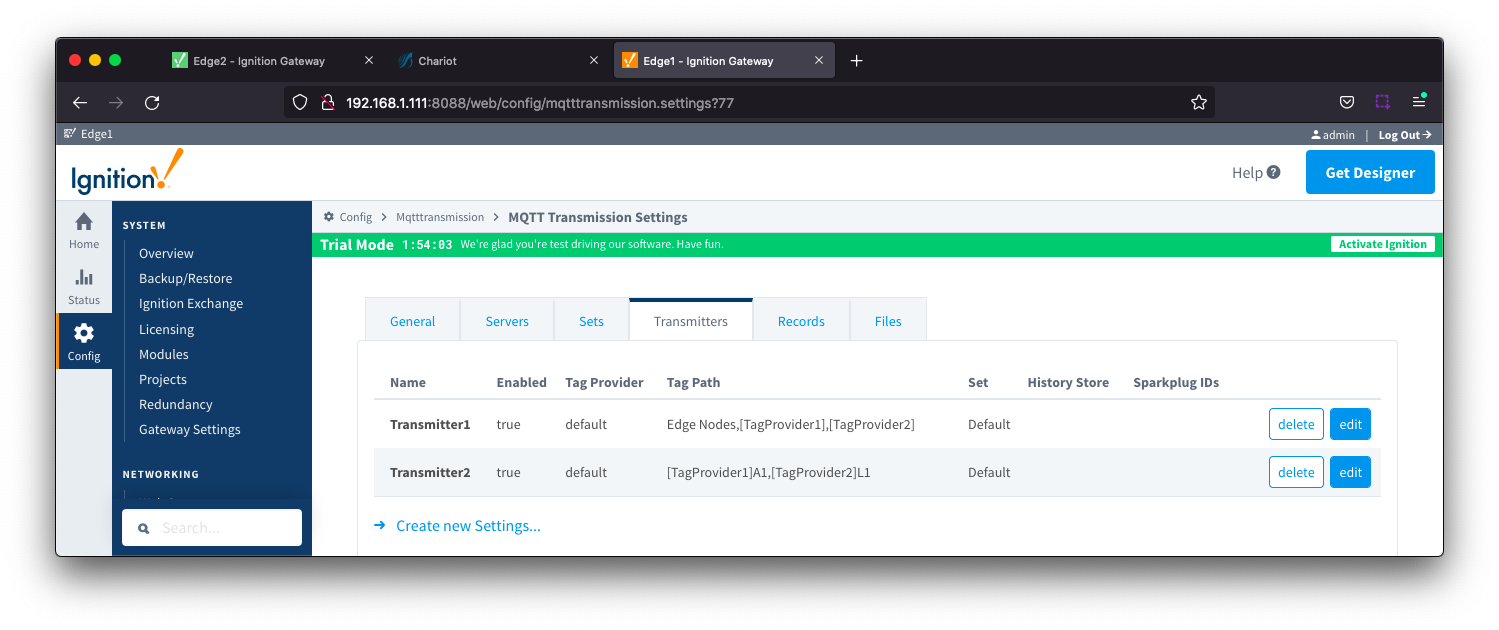1499x630 pixels.
Task: Open the Files settings tab
Action: pos(888,321)
